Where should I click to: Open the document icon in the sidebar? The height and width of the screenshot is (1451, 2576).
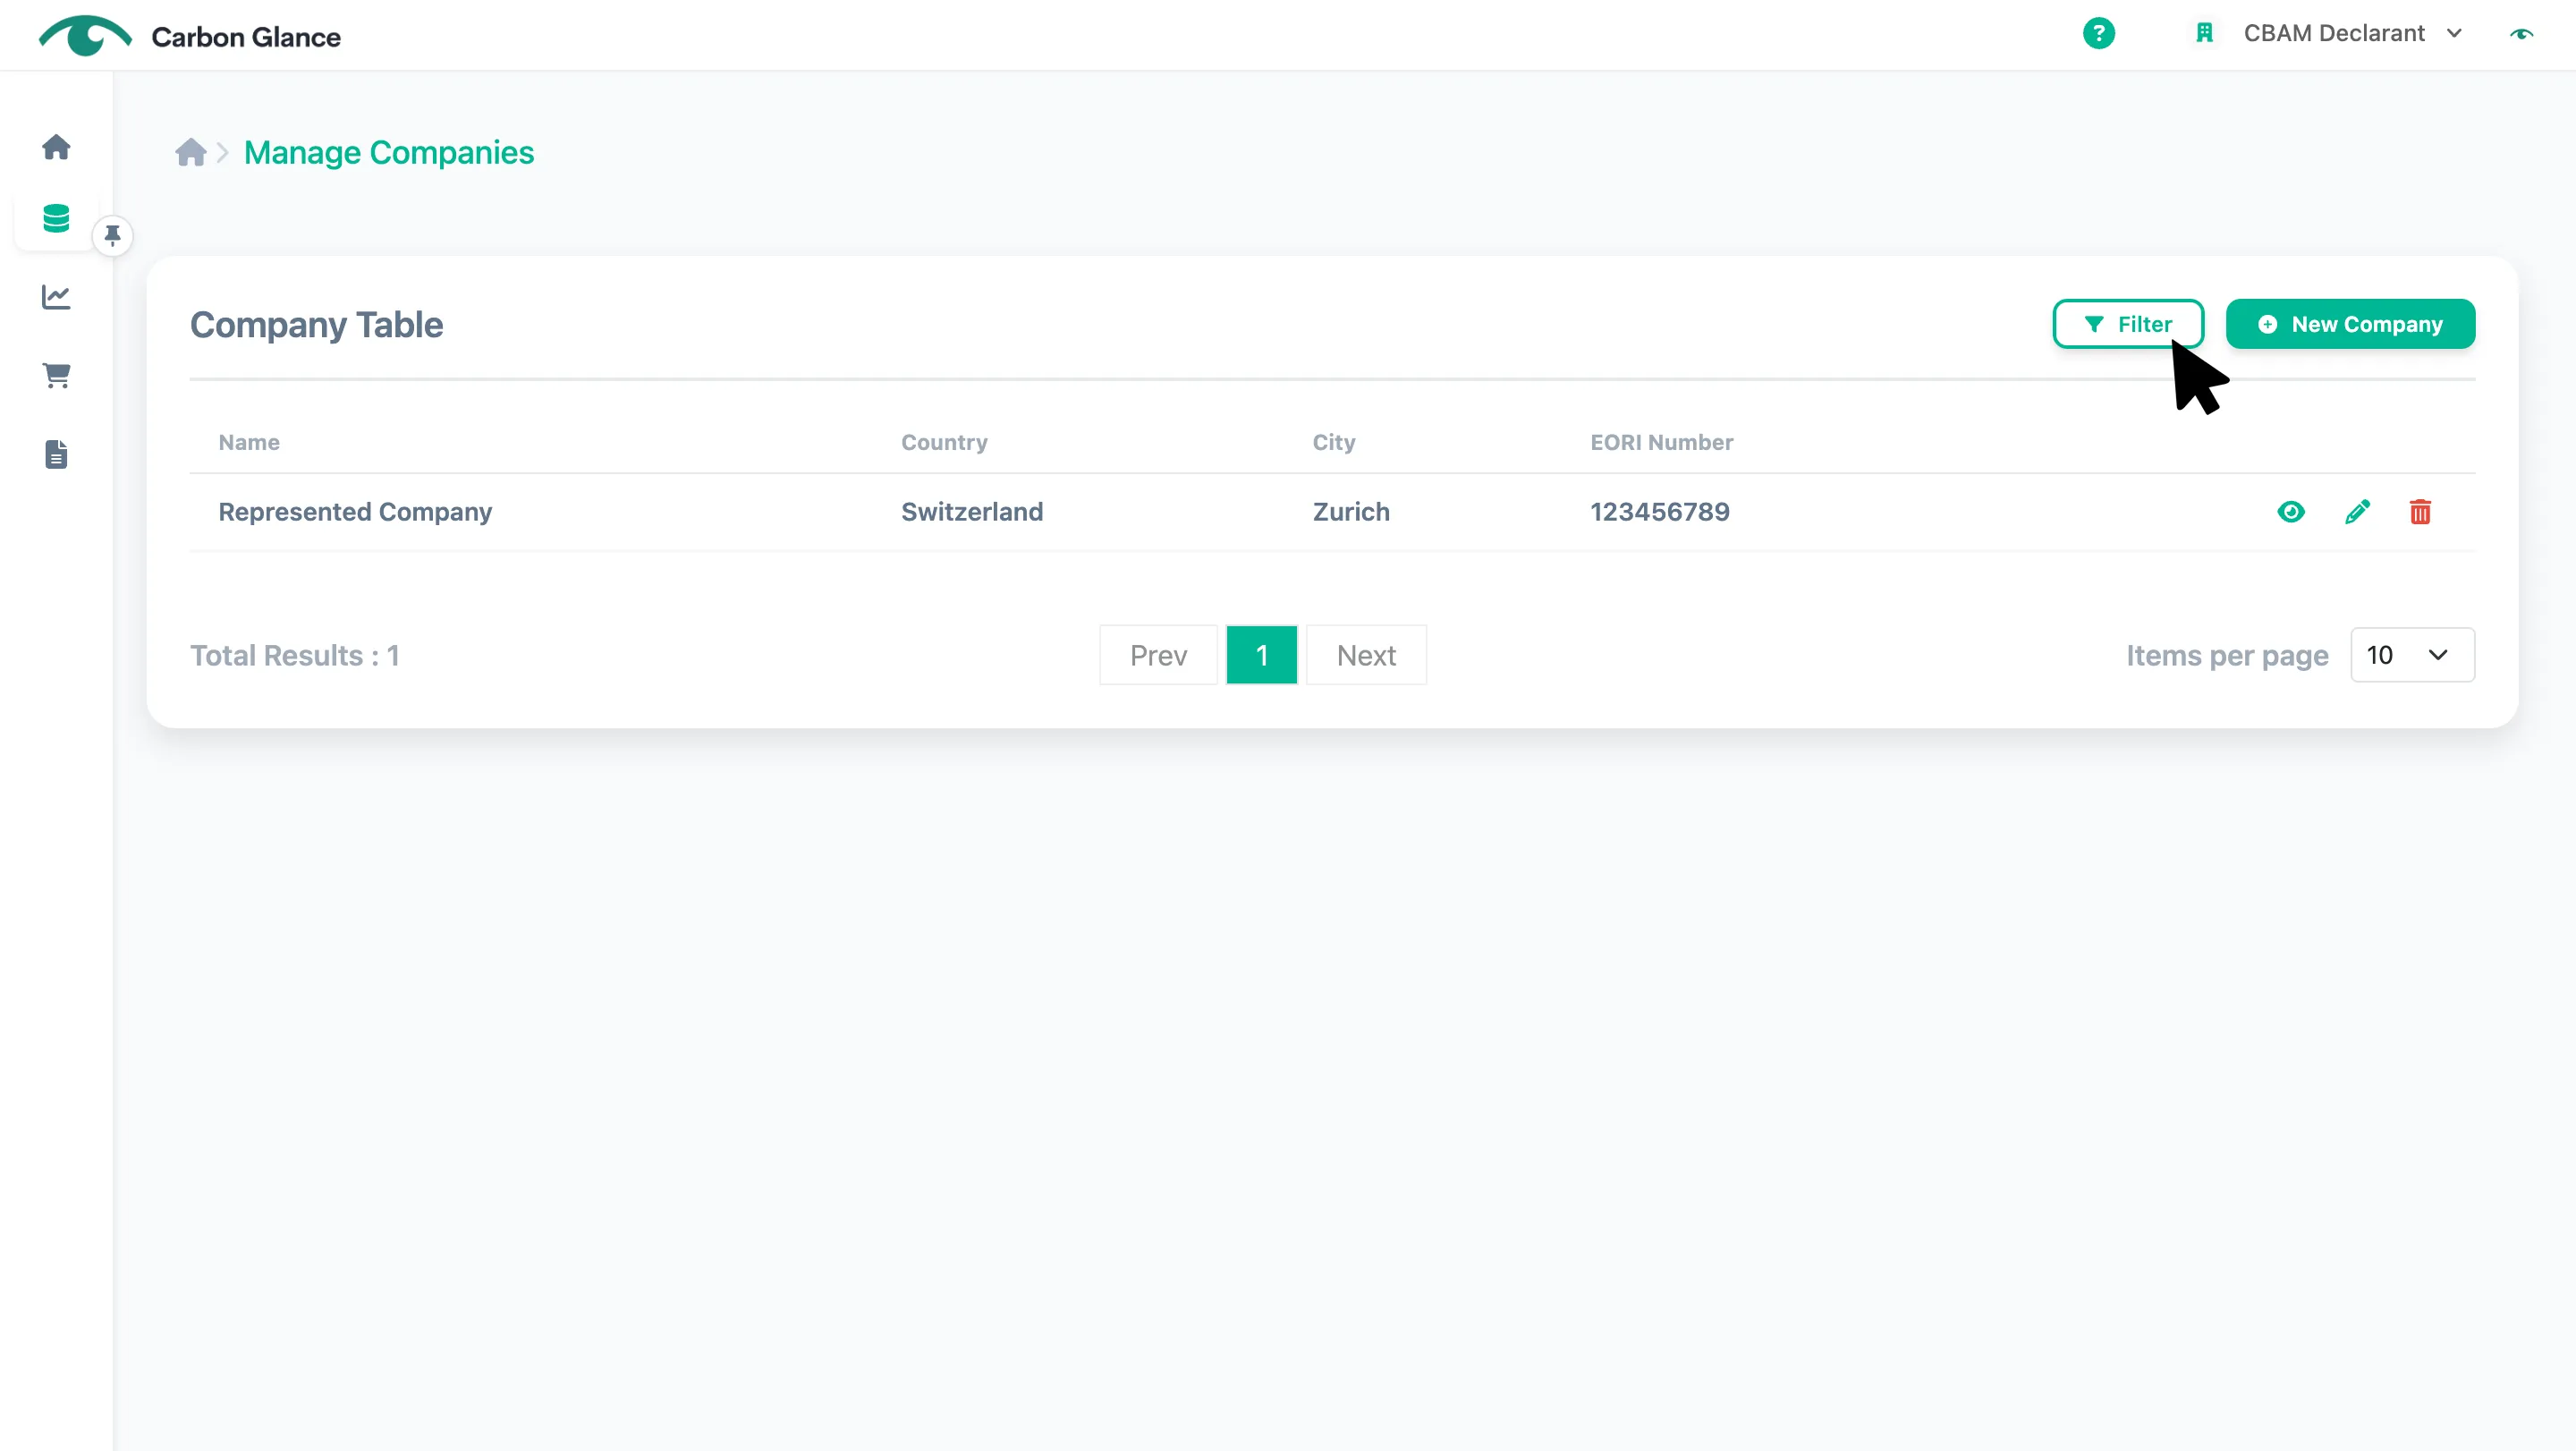tap(56, 454)
